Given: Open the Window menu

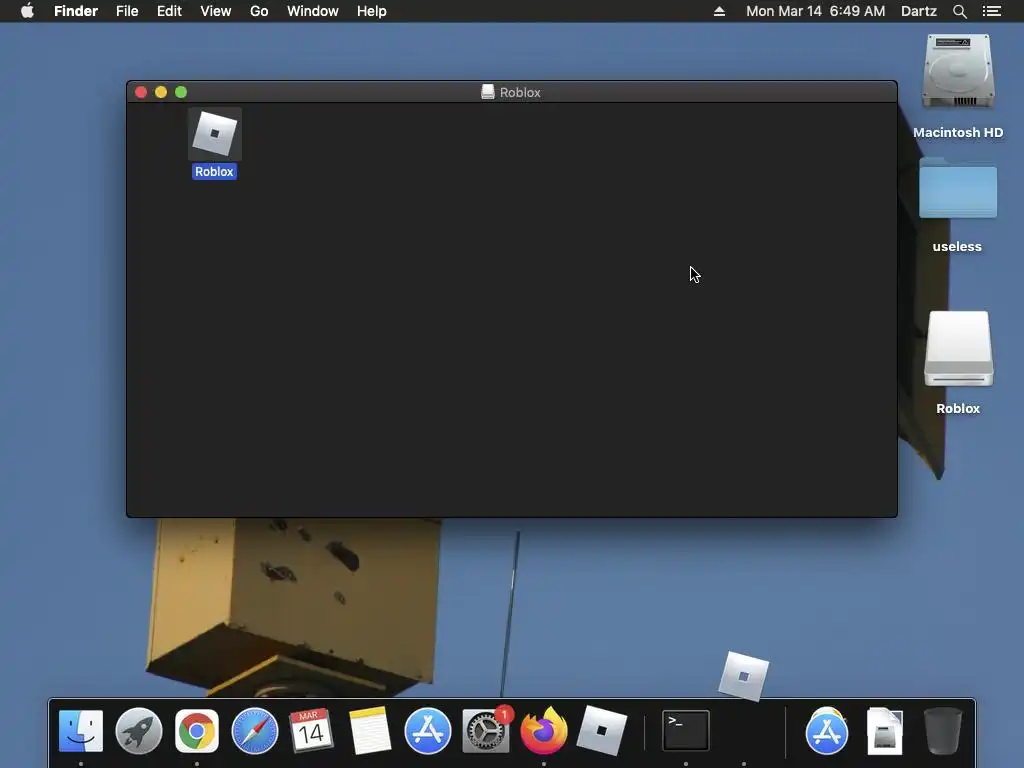Looking at the screenshot, I should coord(313,11).
